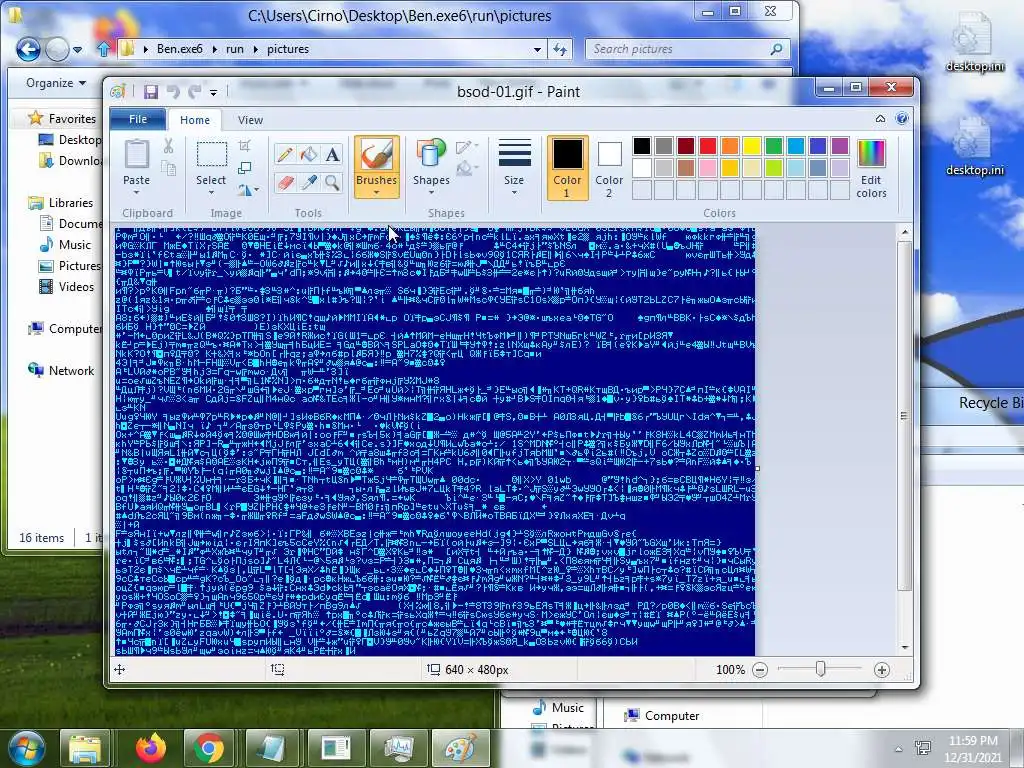Click zoom out minus button in status bar
Image resolution: width=1024 pixels, height=768 pixels.
pyautogui.click(x=760, y=670)
